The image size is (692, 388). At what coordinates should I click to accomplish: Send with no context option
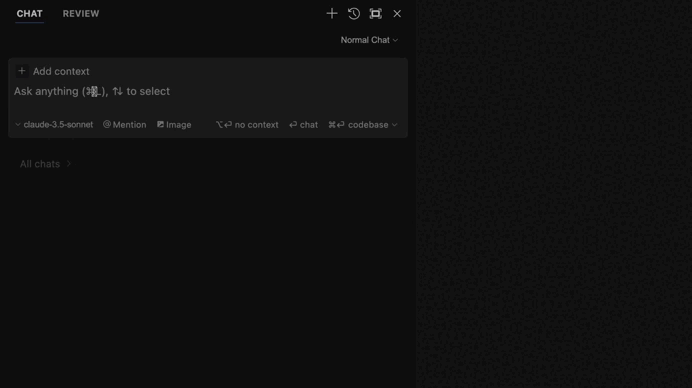coord(247,125)
